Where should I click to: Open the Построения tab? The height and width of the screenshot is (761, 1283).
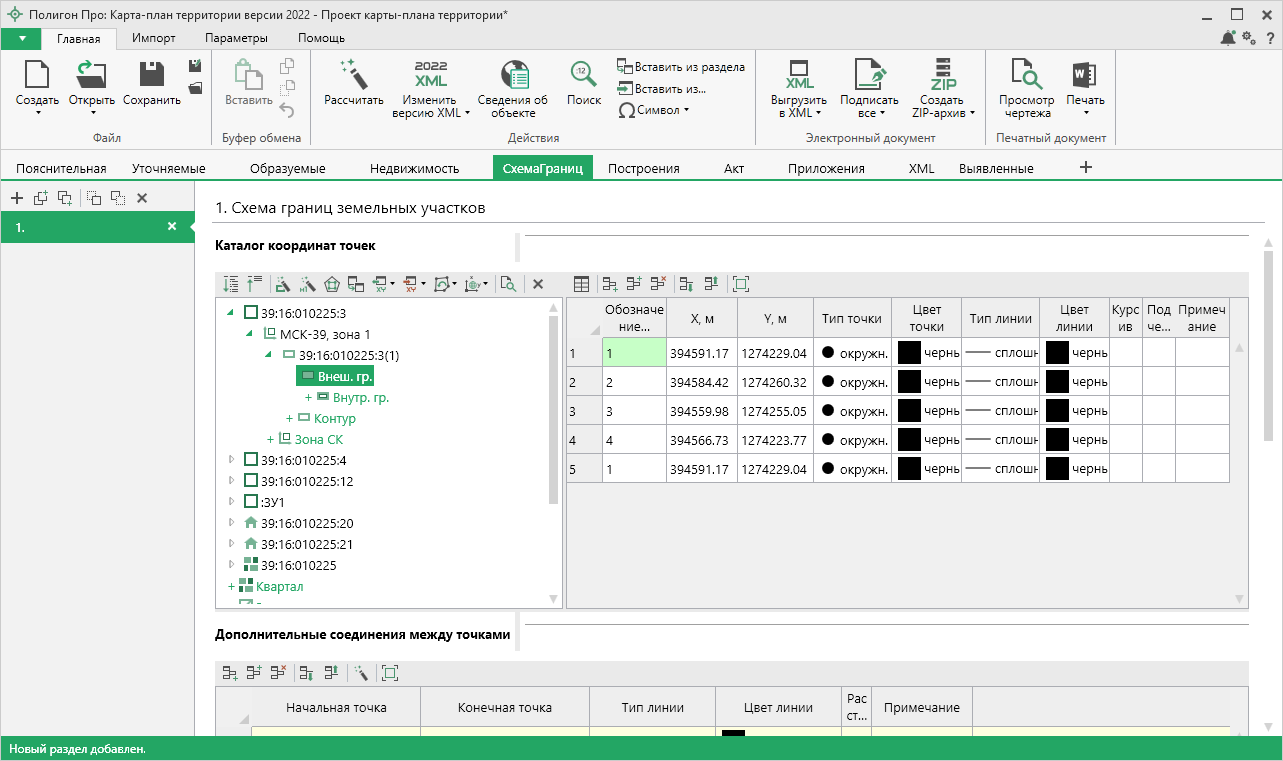tap(643, 168)
